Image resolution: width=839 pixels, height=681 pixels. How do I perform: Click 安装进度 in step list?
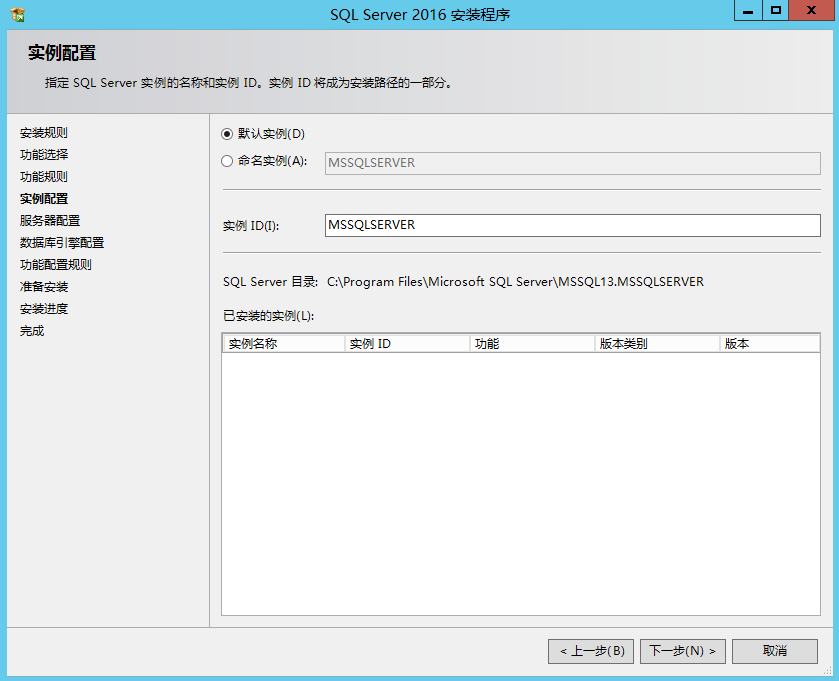pyautogui.click(x=44, y=309)
